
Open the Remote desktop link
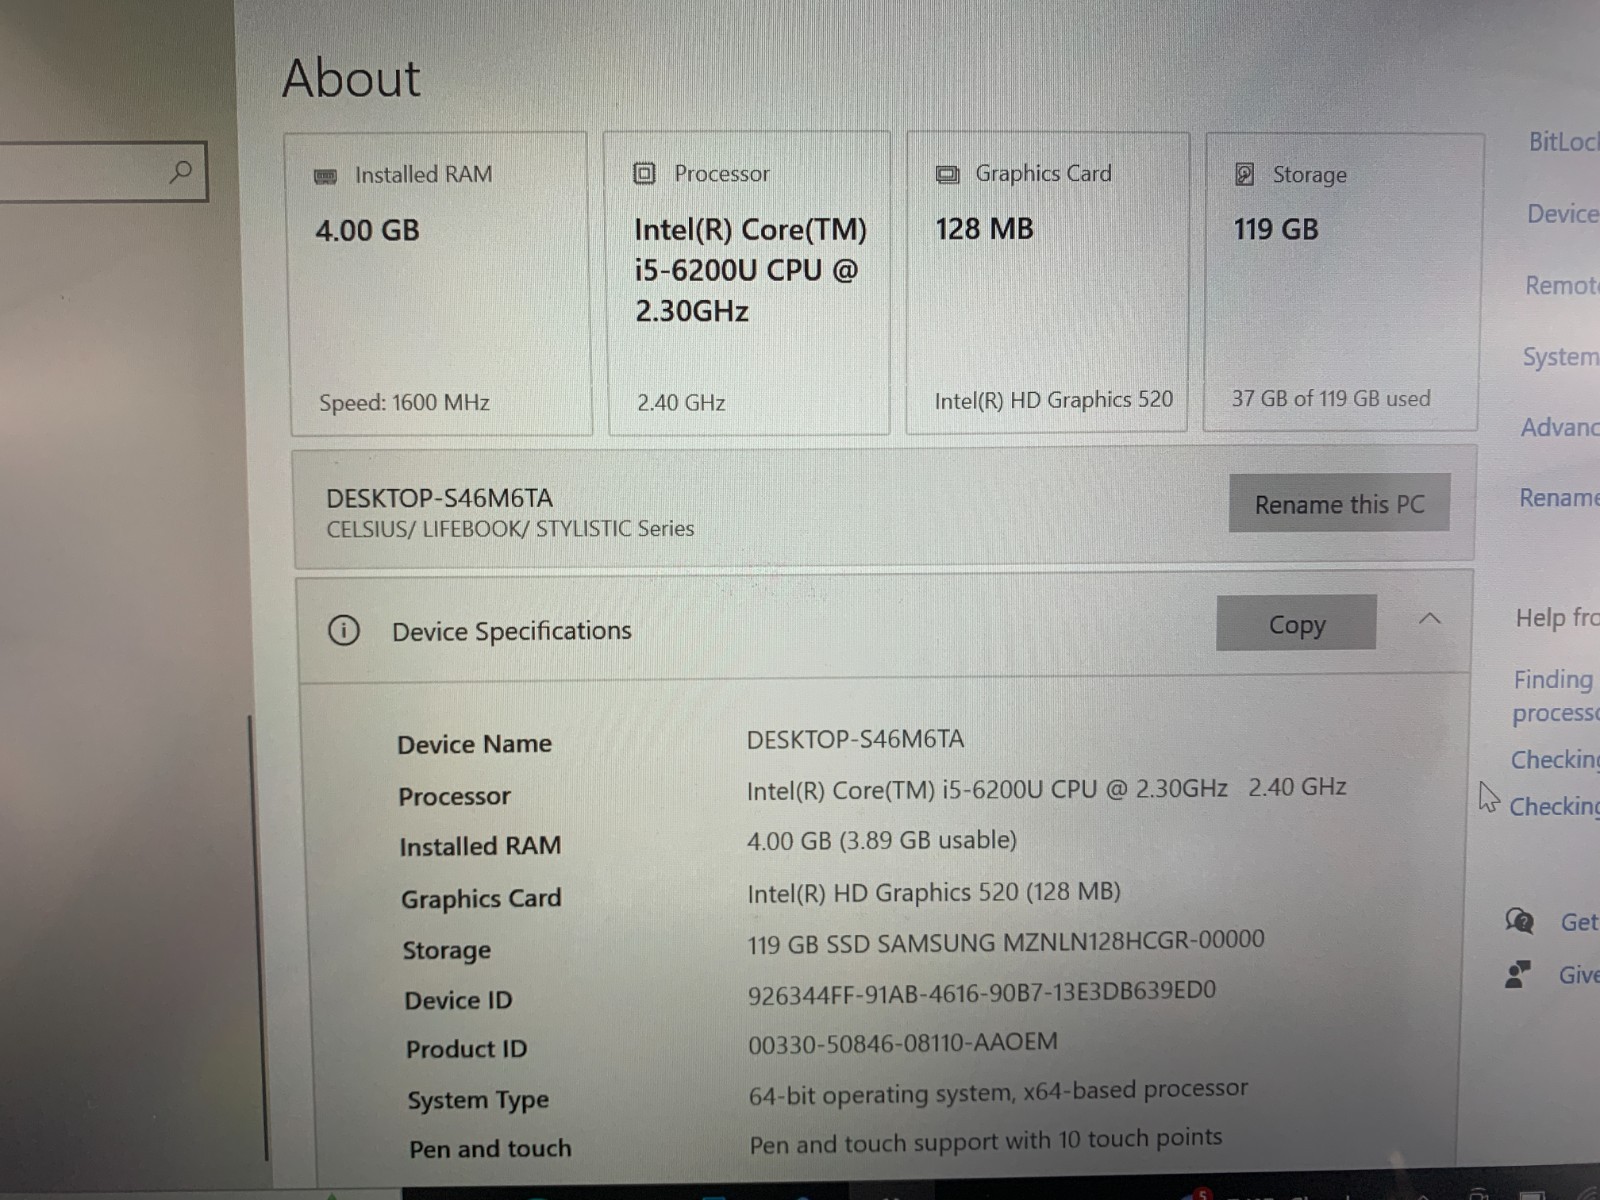click(1562, 286)
